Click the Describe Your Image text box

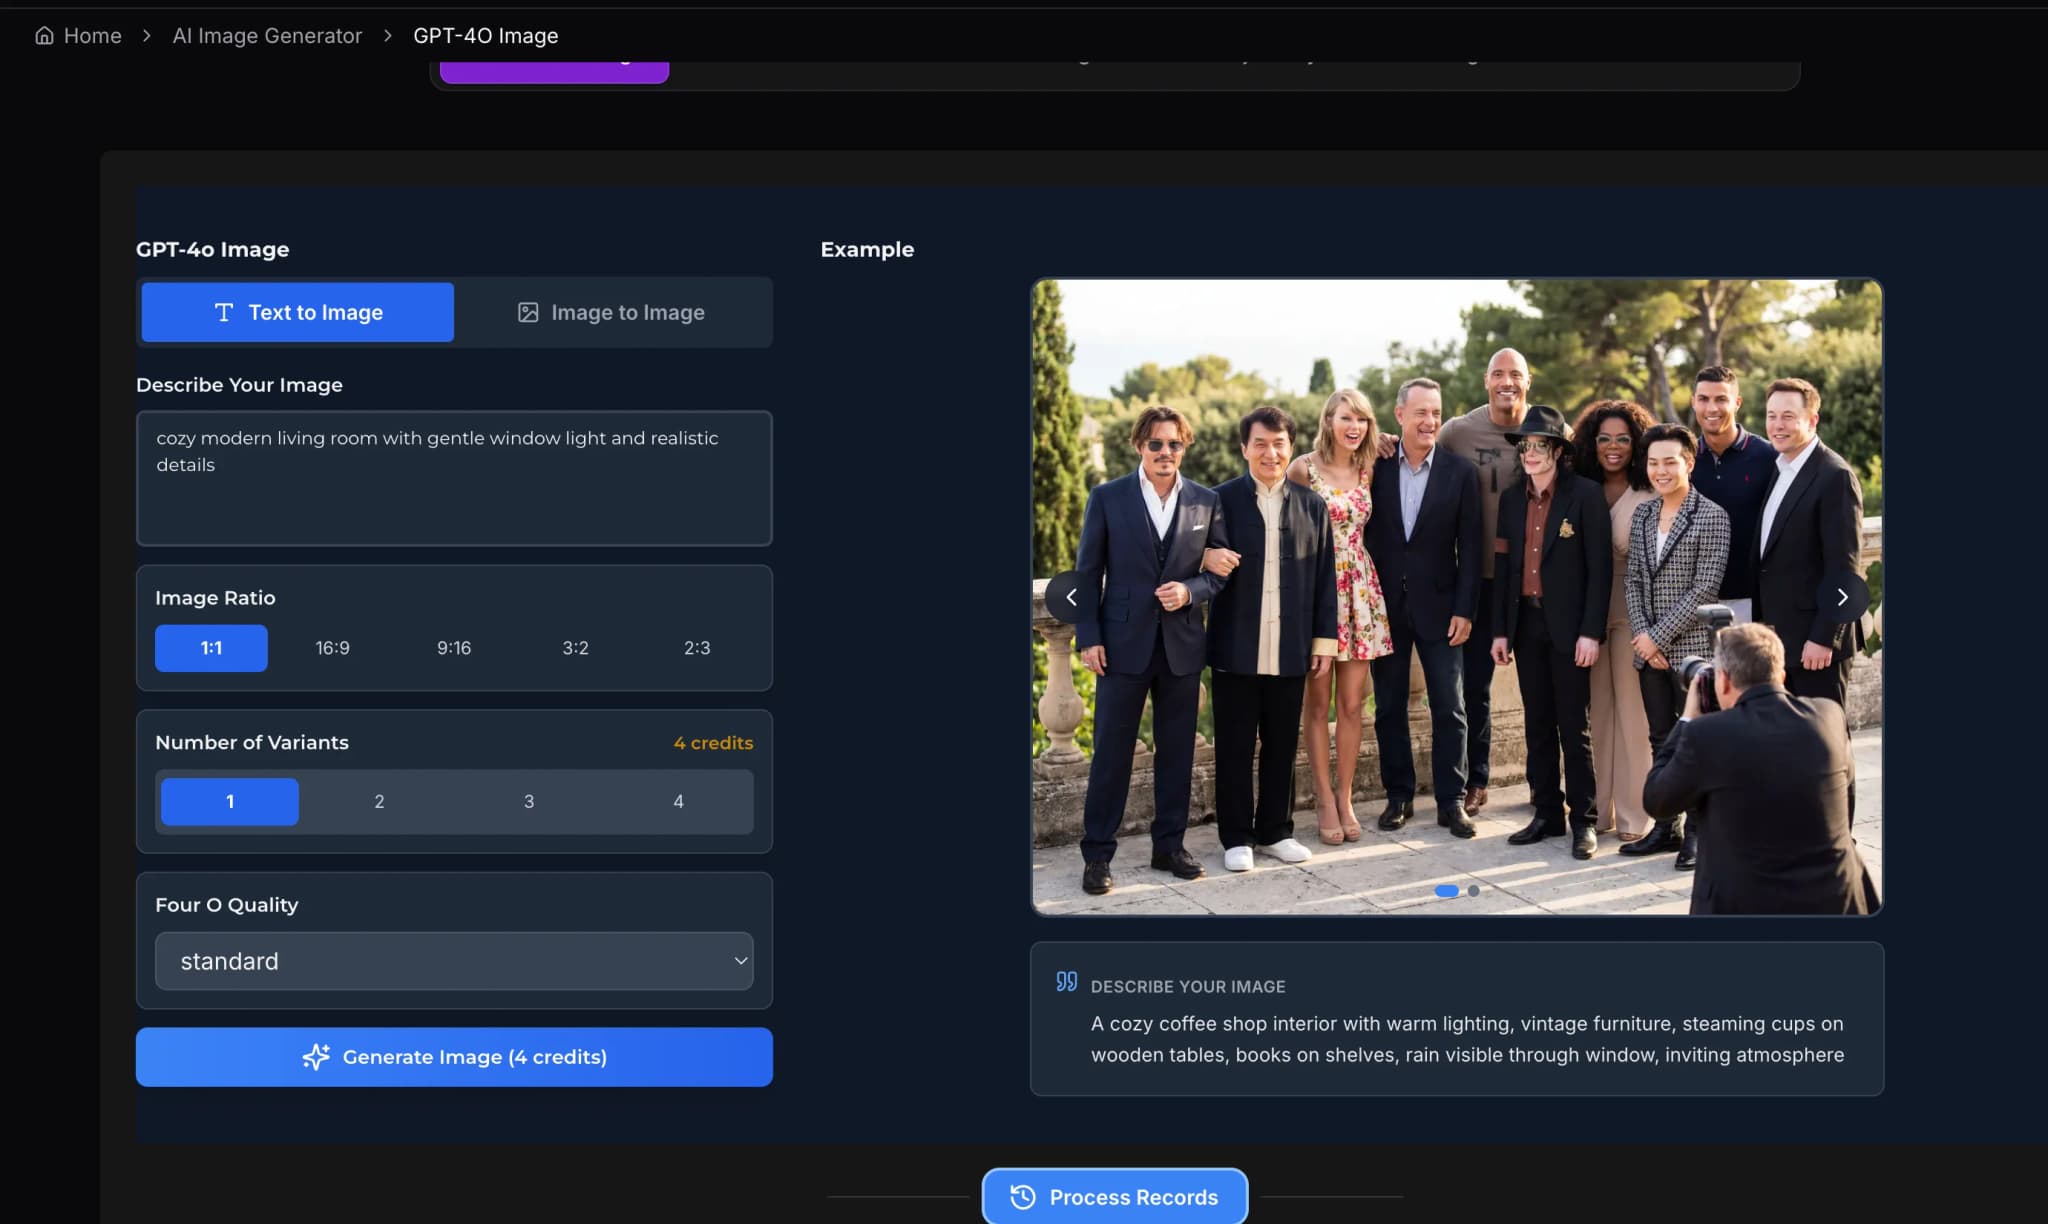[x=453, y=478]
